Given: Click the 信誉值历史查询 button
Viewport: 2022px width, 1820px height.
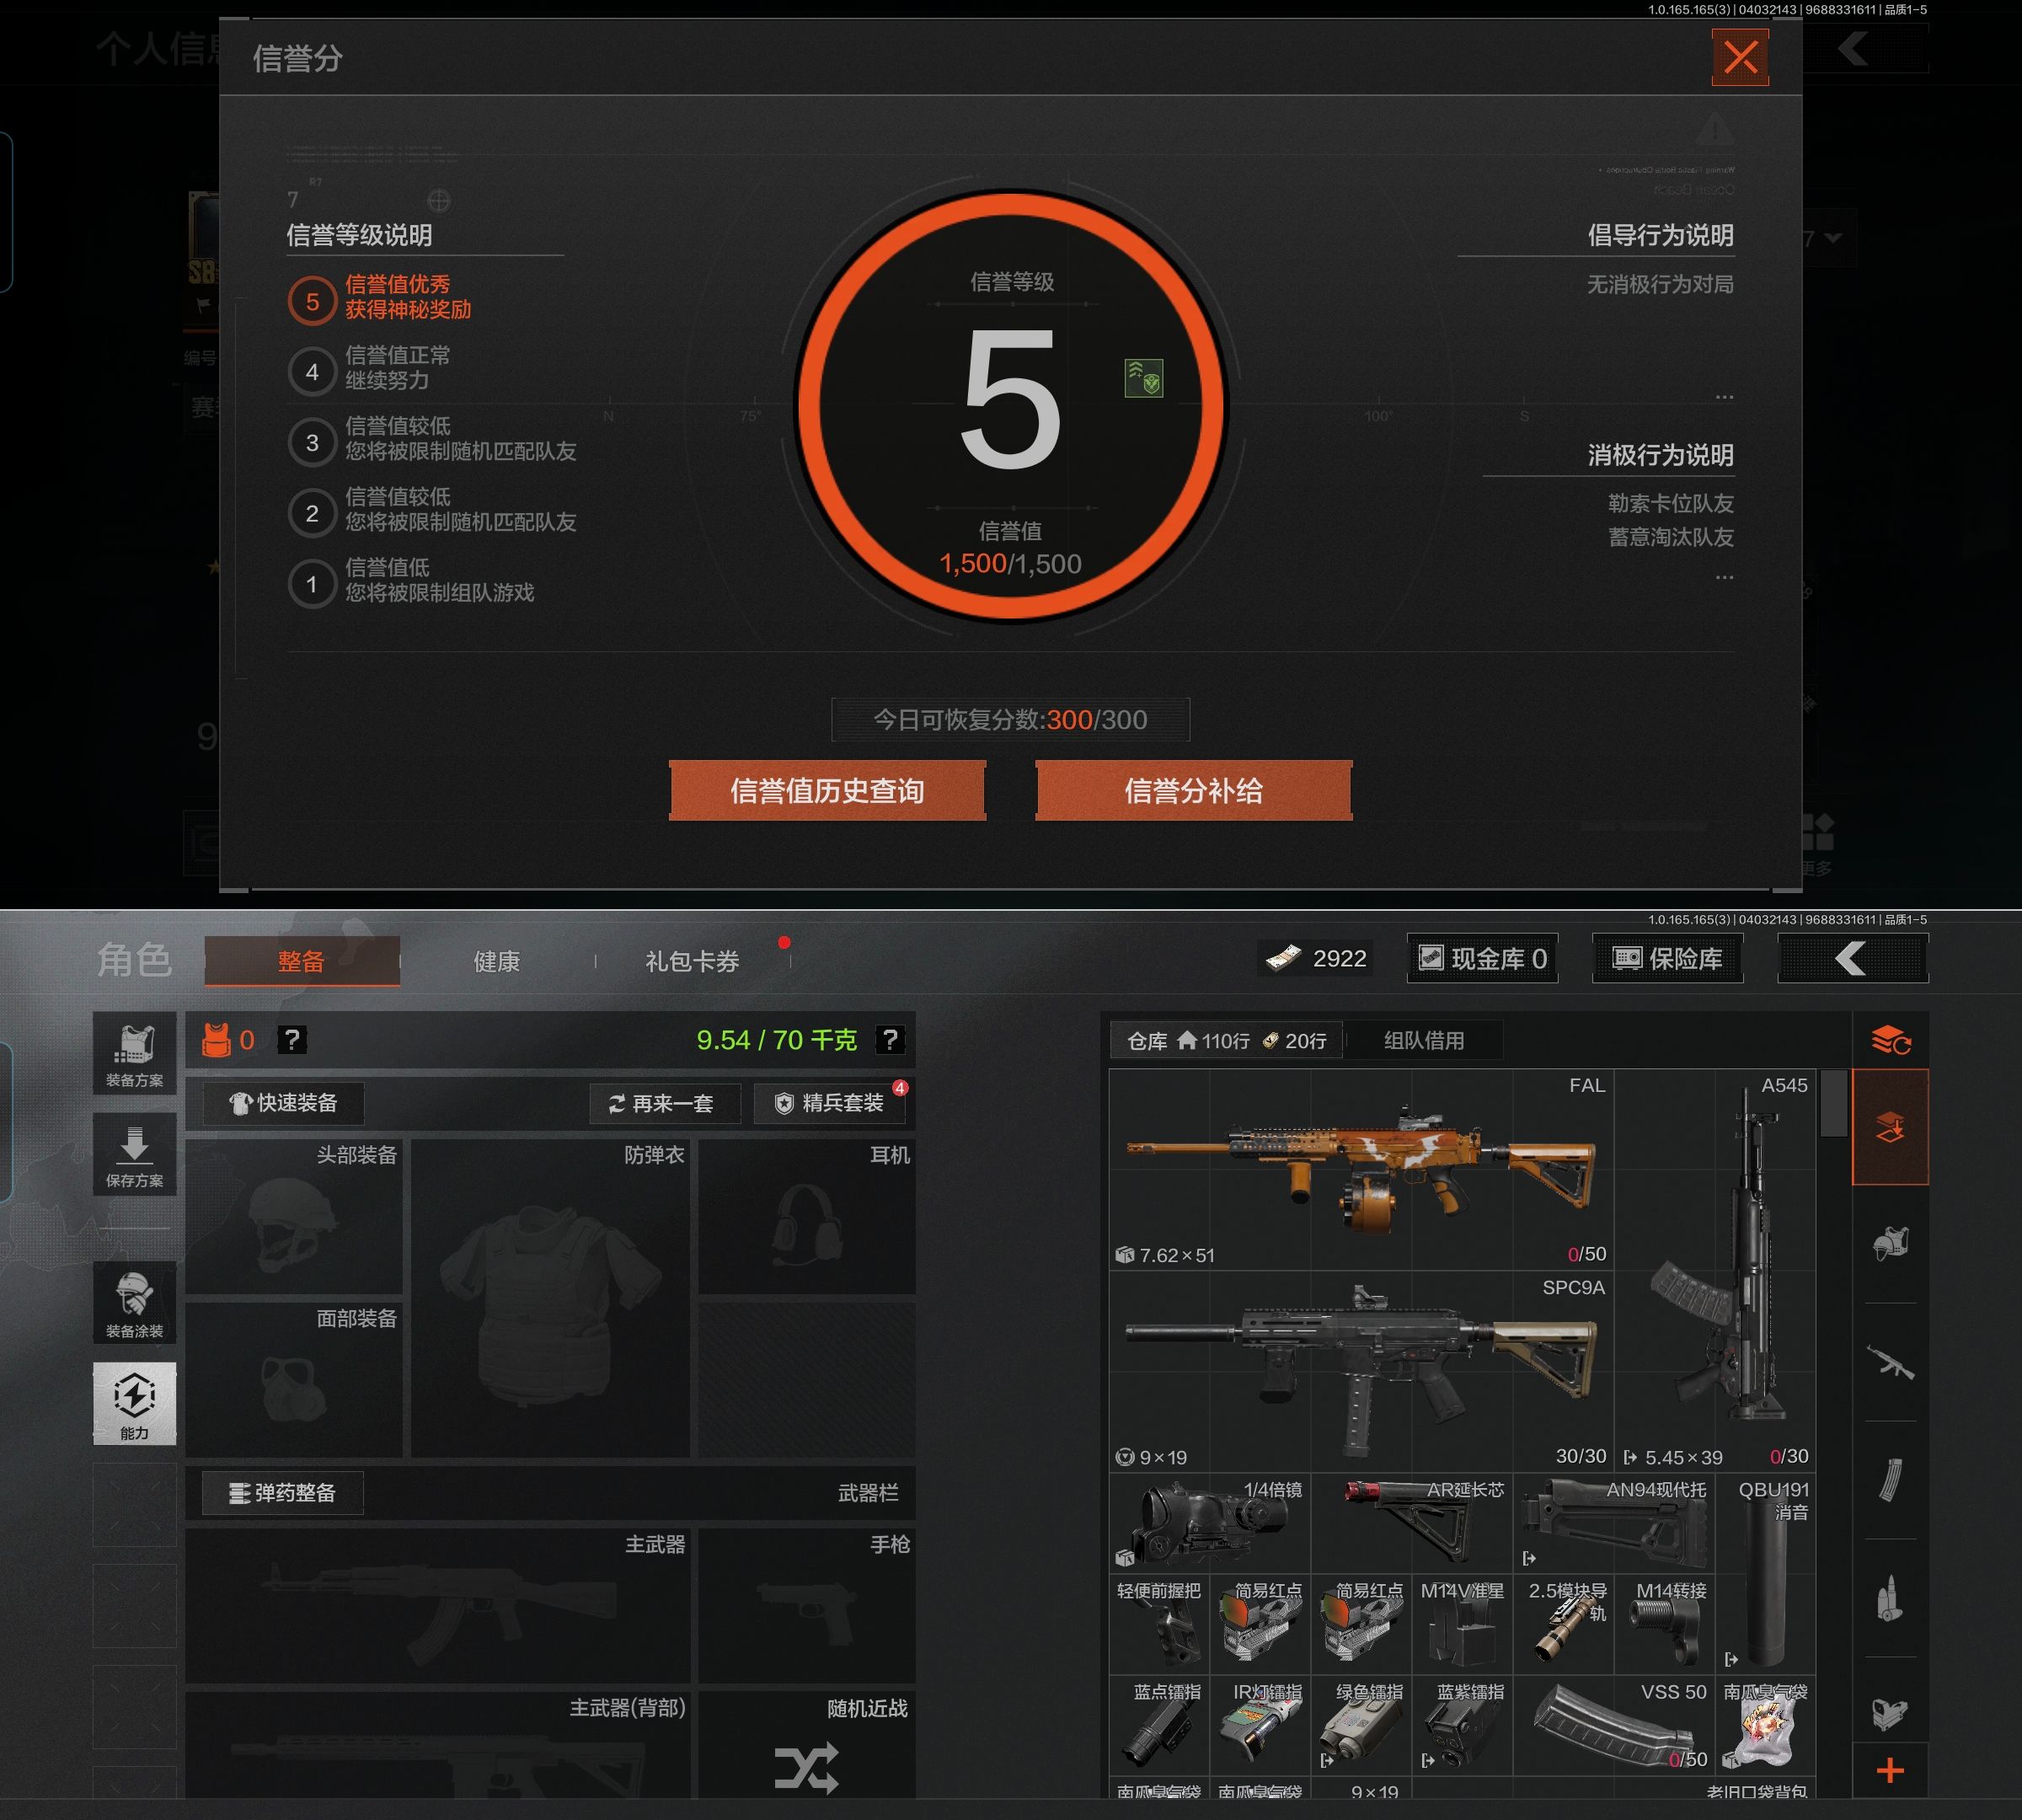Looking at the screenshot, I should [x=827, y=791].
